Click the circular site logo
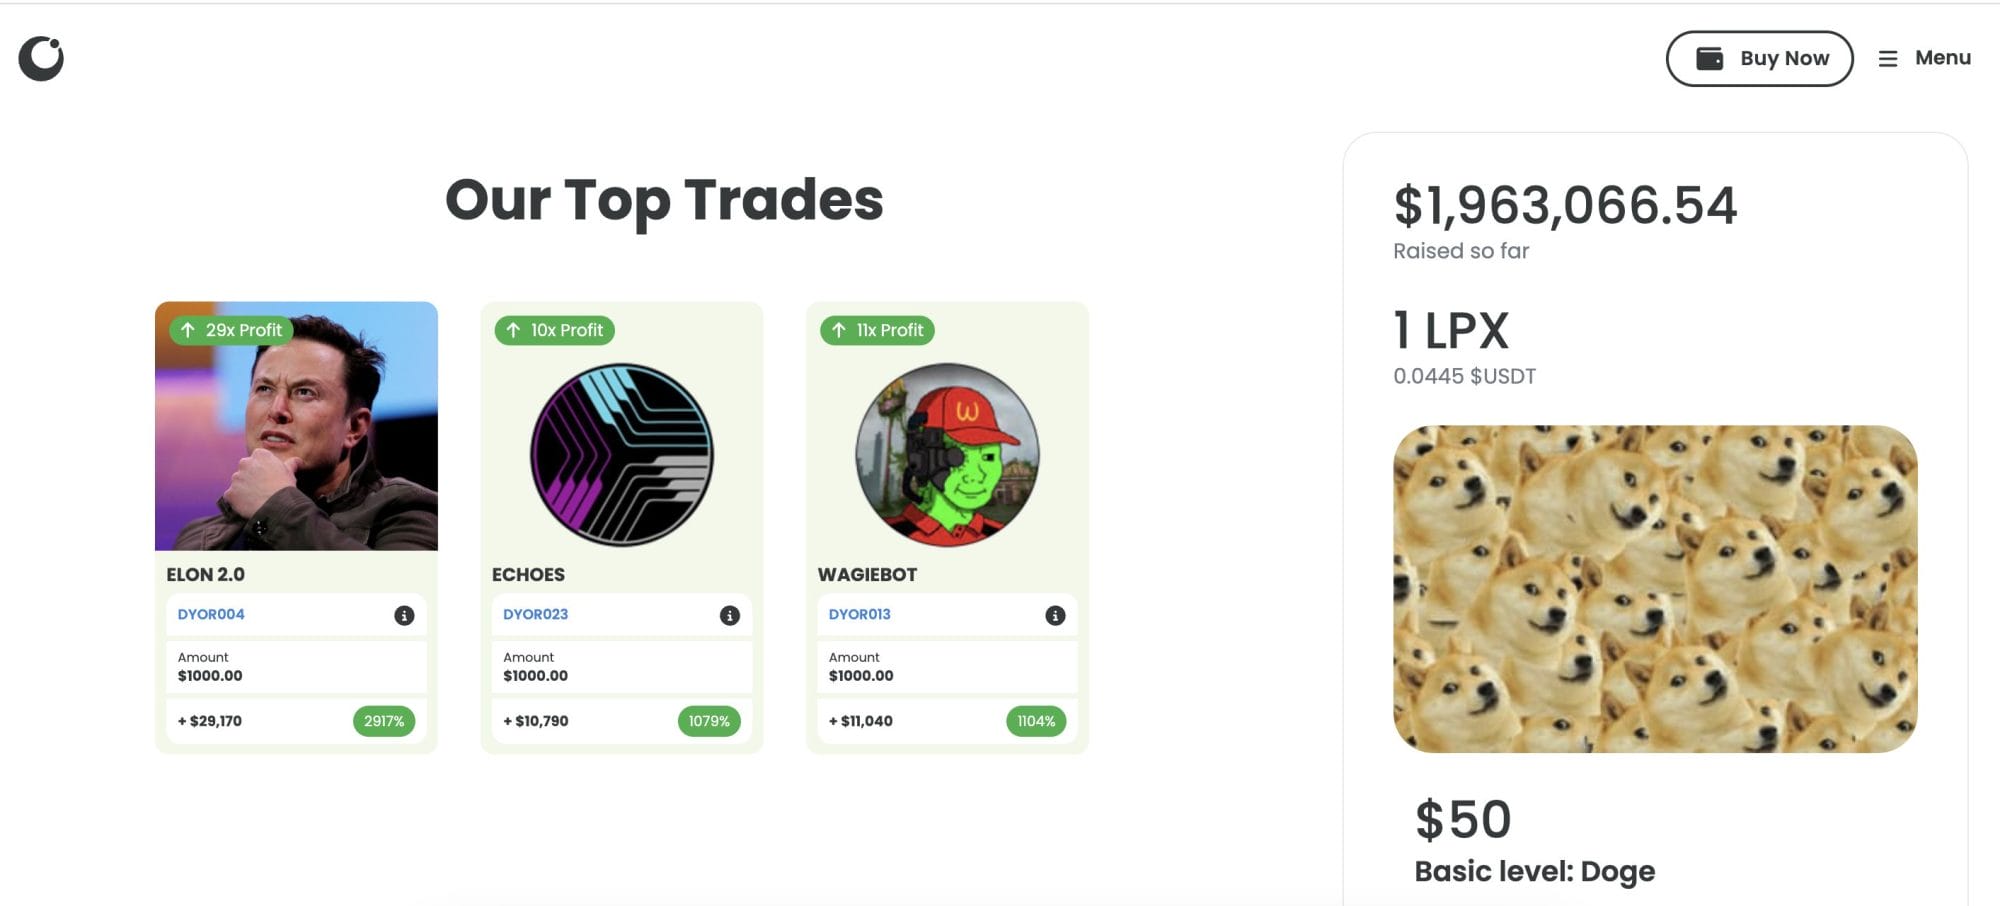Viewport: 2000px width, 906px height. 40,57
